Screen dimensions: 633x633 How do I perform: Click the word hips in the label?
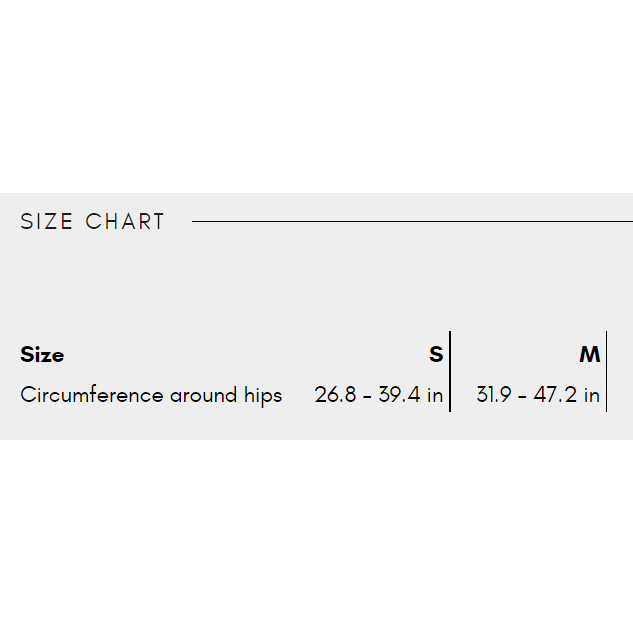pyautogui.click(x=263, y=395)
